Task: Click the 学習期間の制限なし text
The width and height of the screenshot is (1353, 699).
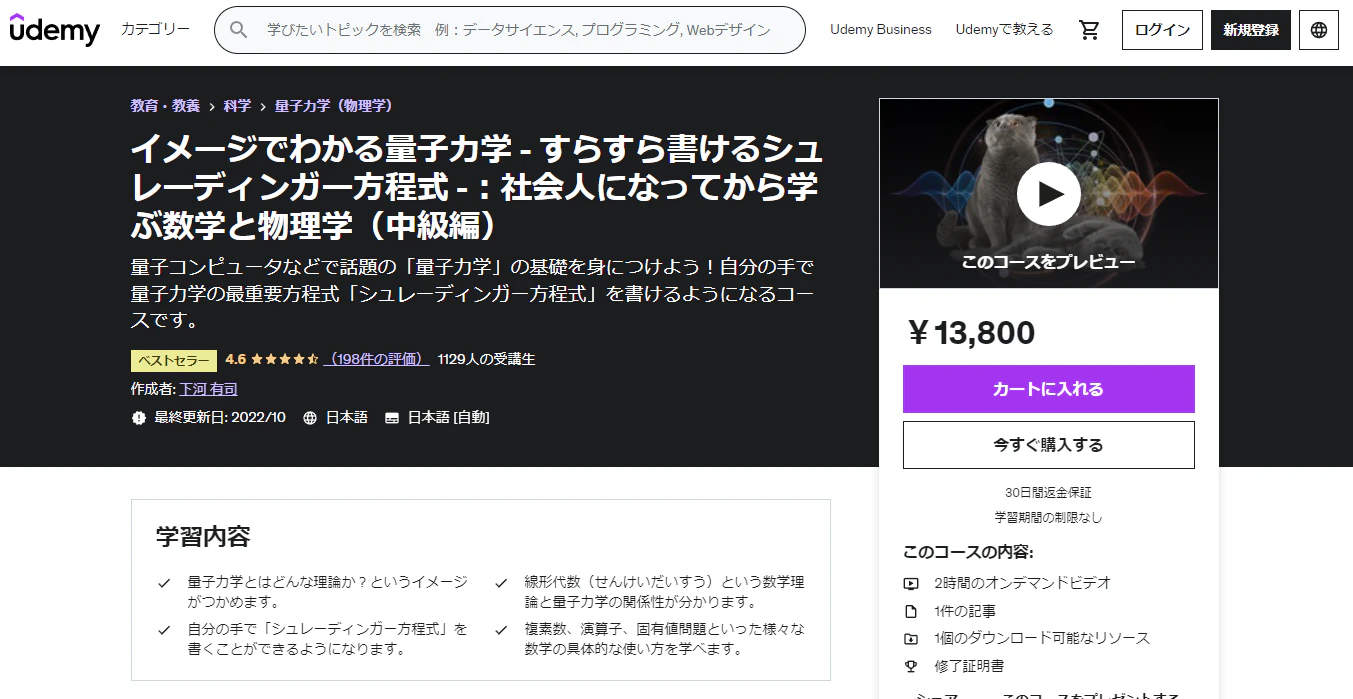Action: click(x=1049, y=518)
